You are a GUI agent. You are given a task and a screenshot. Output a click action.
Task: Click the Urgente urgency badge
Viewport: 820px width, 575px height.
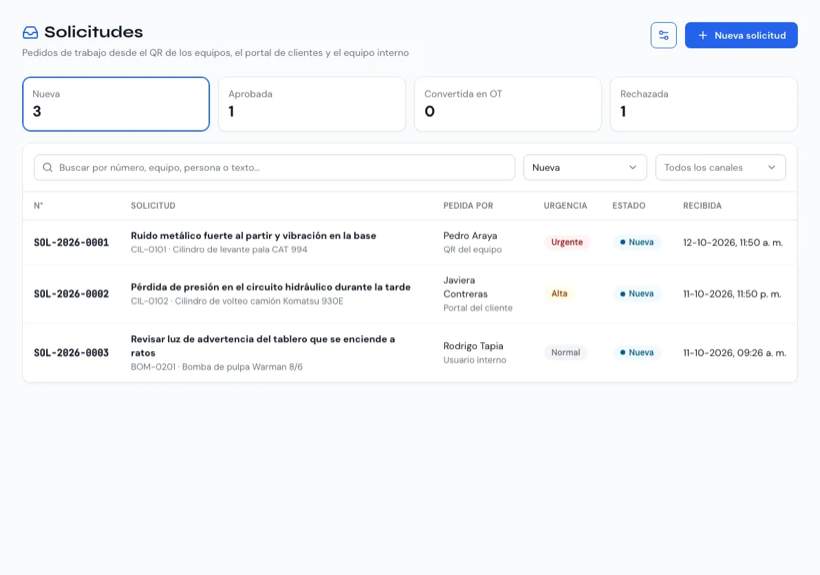click(567, 243)
